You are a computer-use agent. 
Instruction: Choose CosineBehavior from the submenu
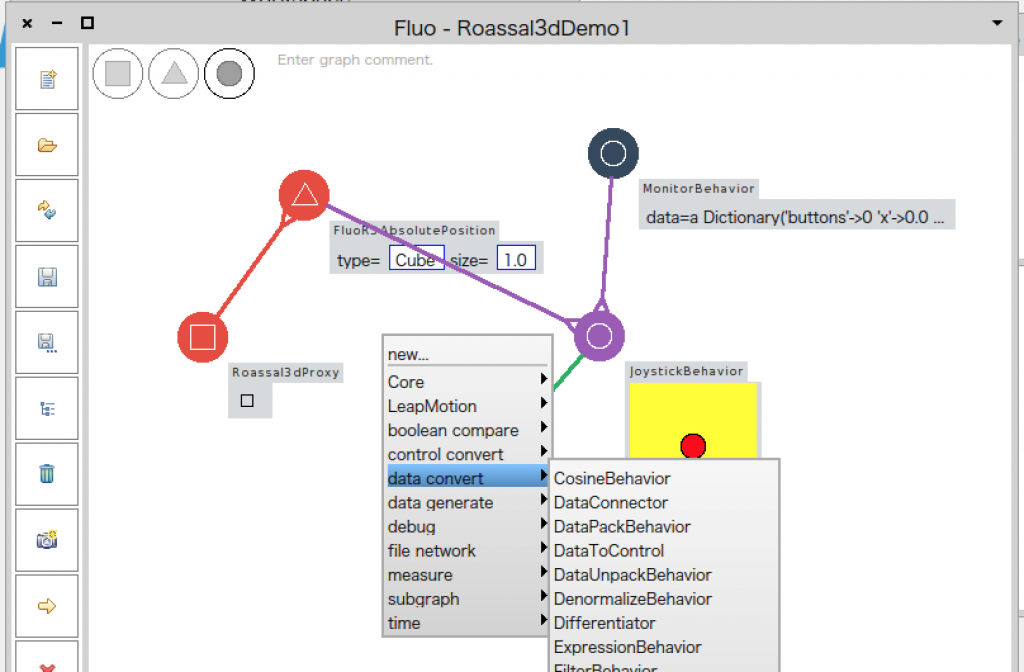[664, 478]
